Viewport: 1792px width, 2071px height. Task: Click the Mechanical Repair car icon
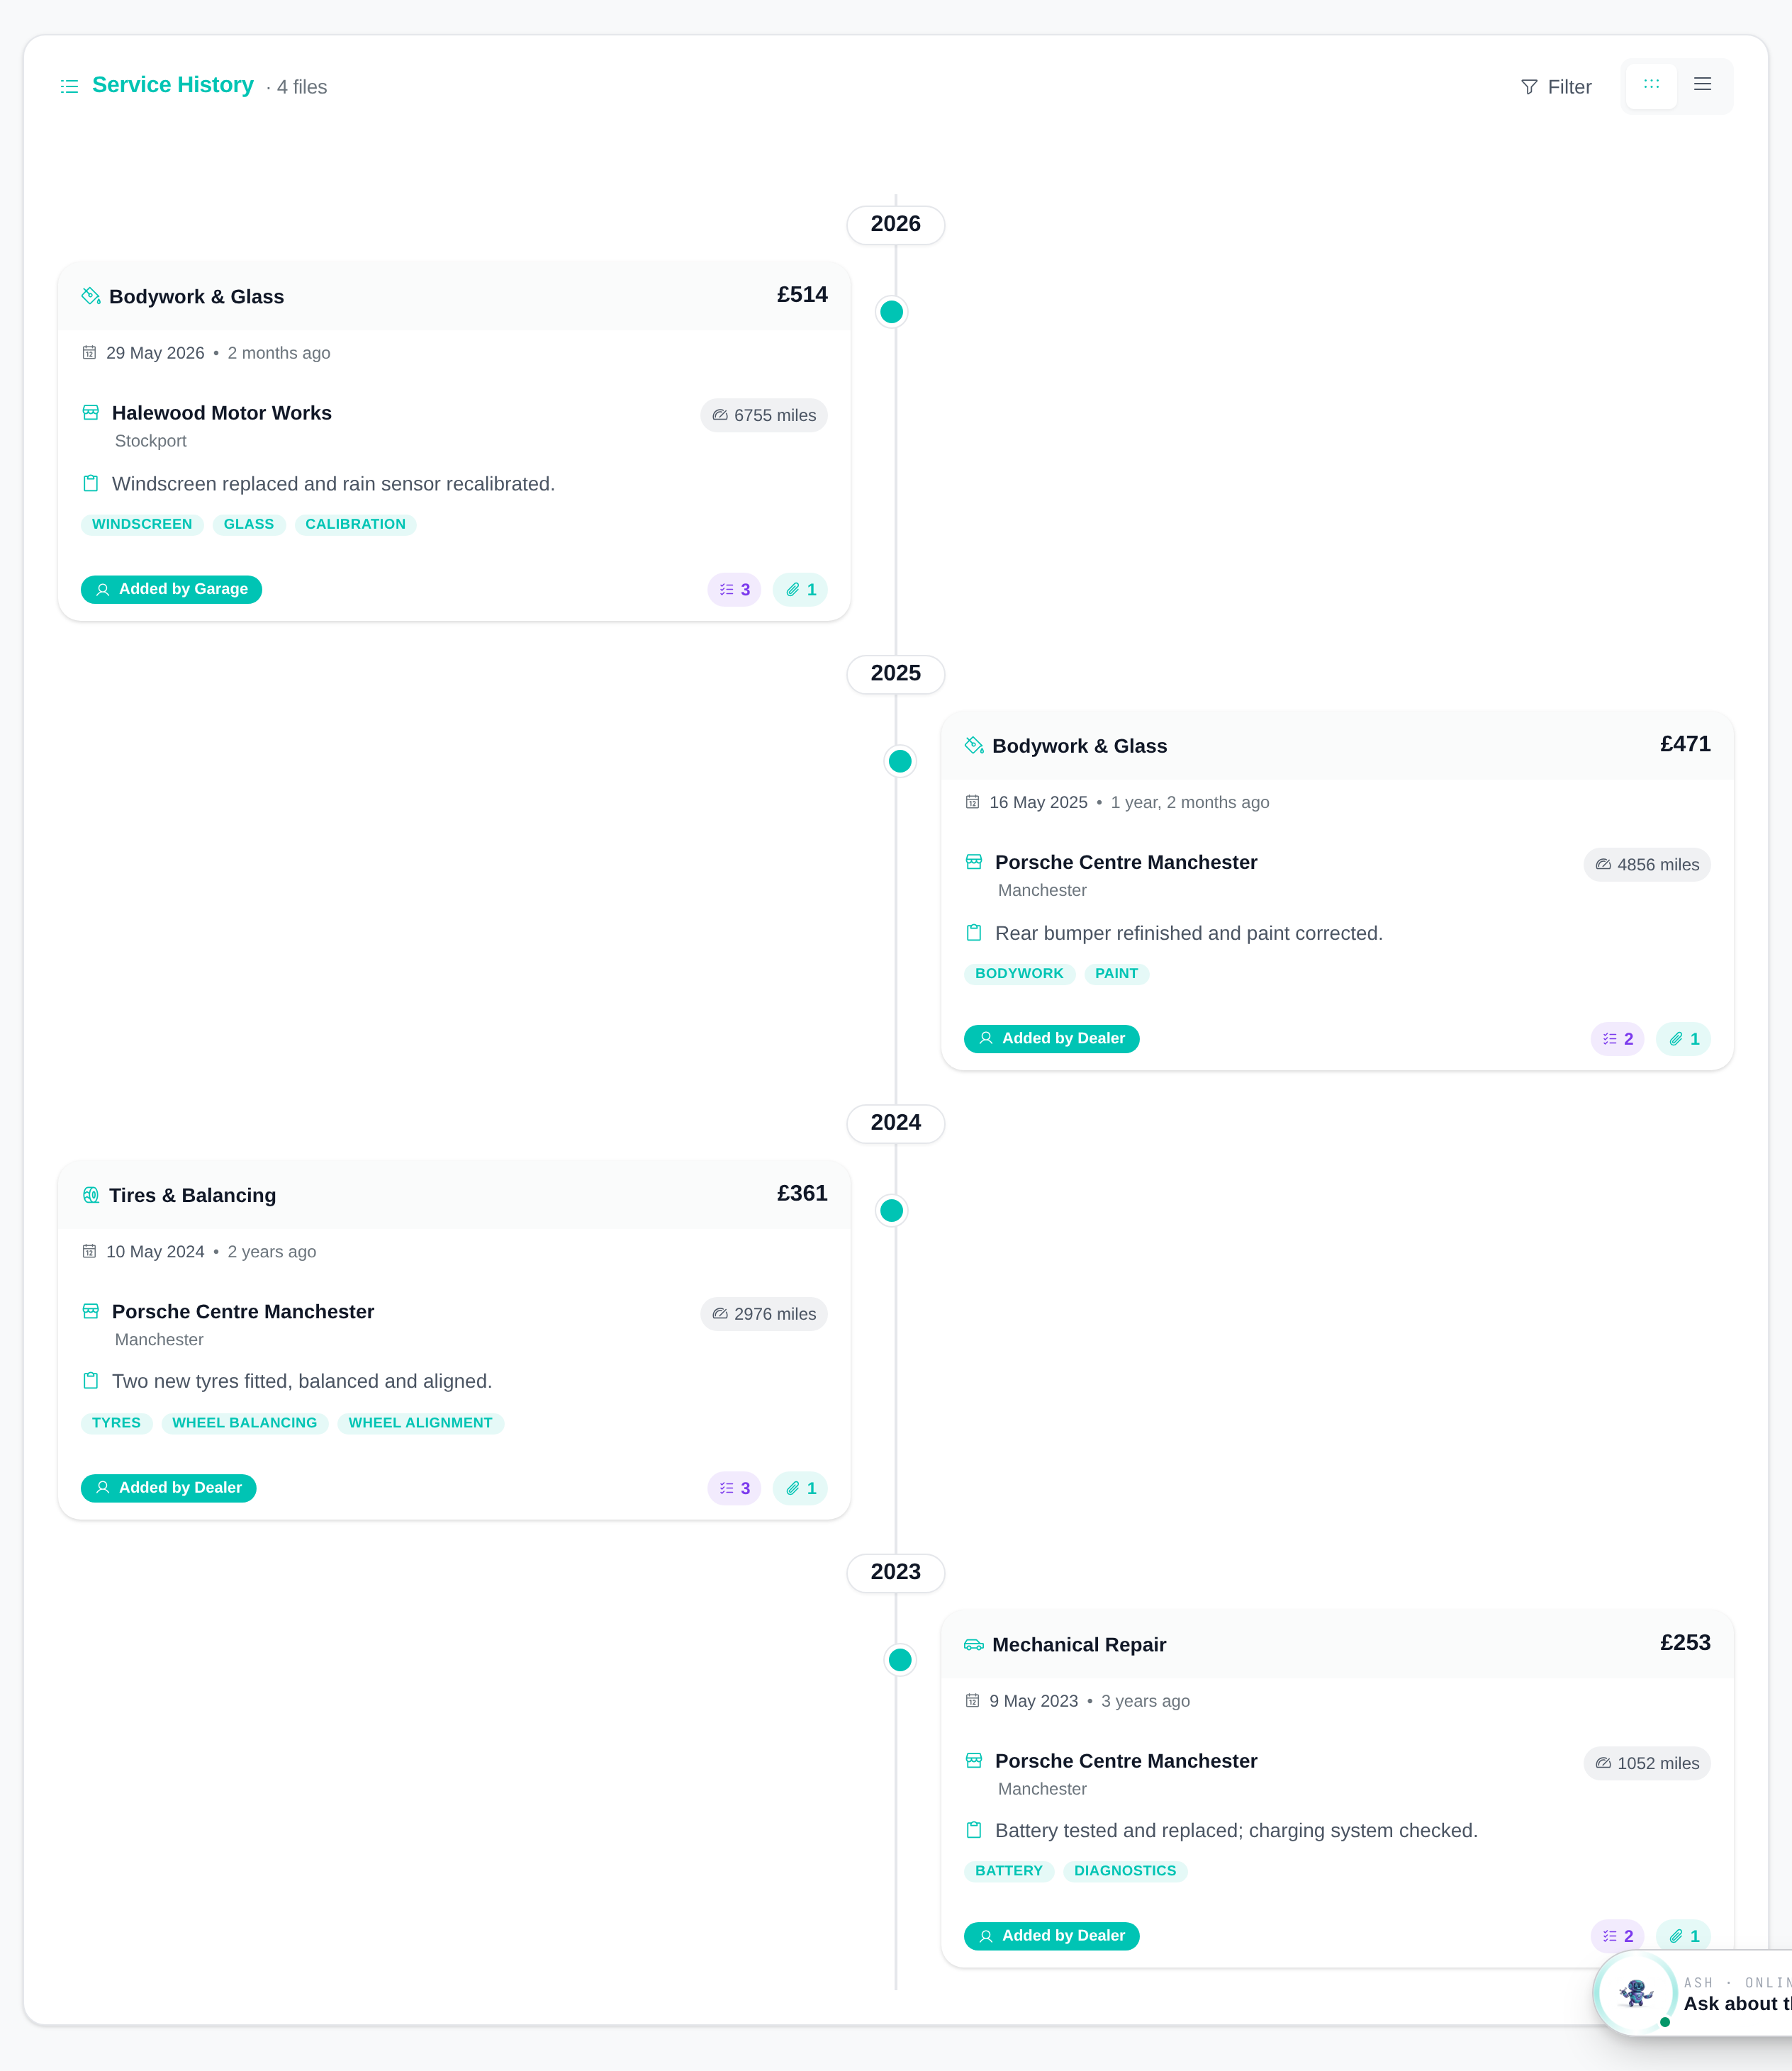[x=973, y=1645]
